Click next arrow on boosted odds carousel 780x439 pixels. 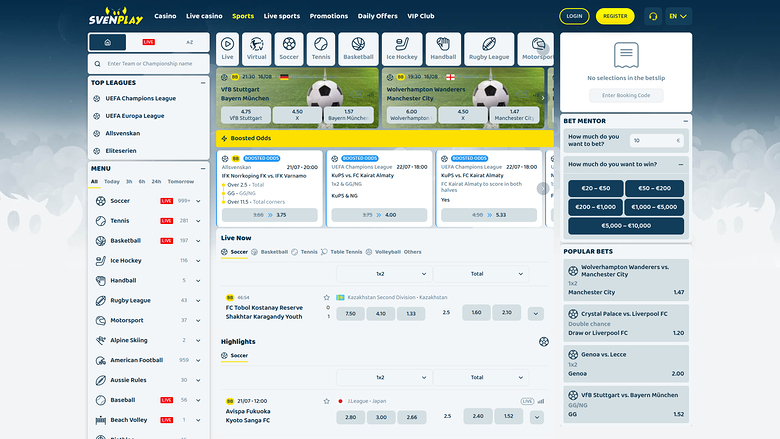(543, 188)
